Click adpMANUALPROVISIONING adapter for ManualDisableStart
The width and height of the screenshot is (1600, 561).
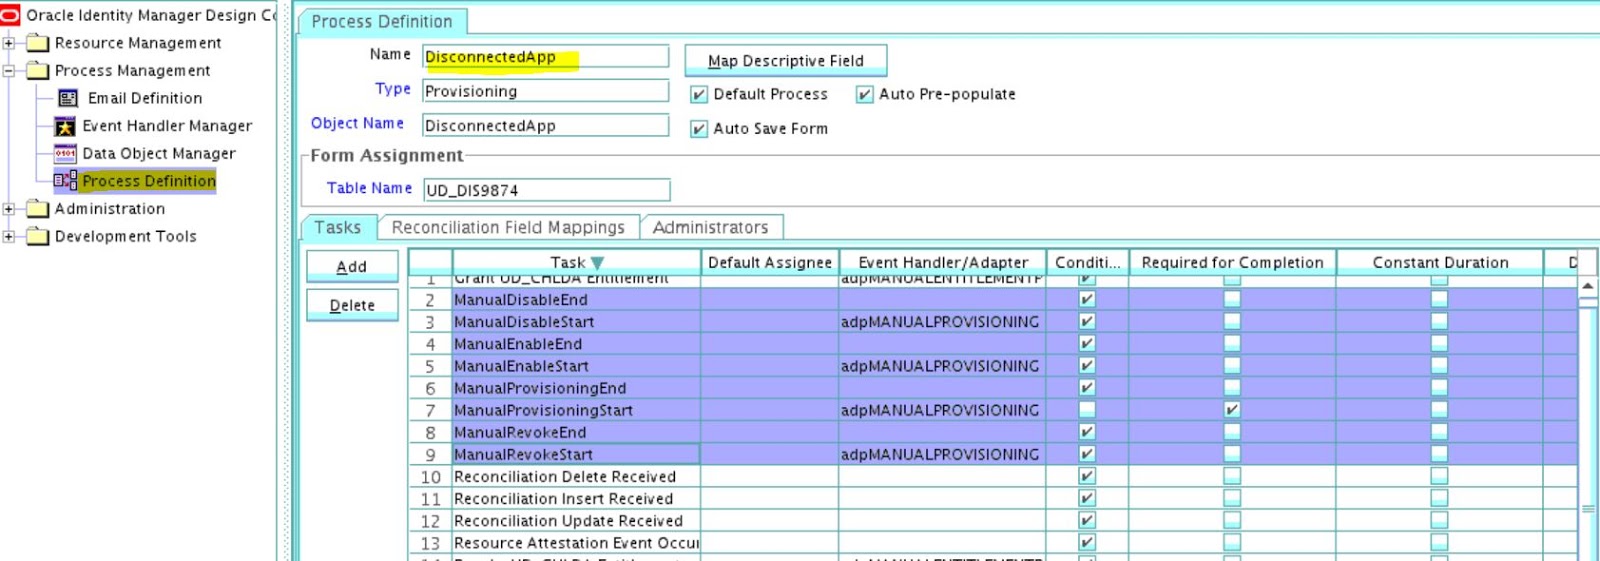point(940,321)
